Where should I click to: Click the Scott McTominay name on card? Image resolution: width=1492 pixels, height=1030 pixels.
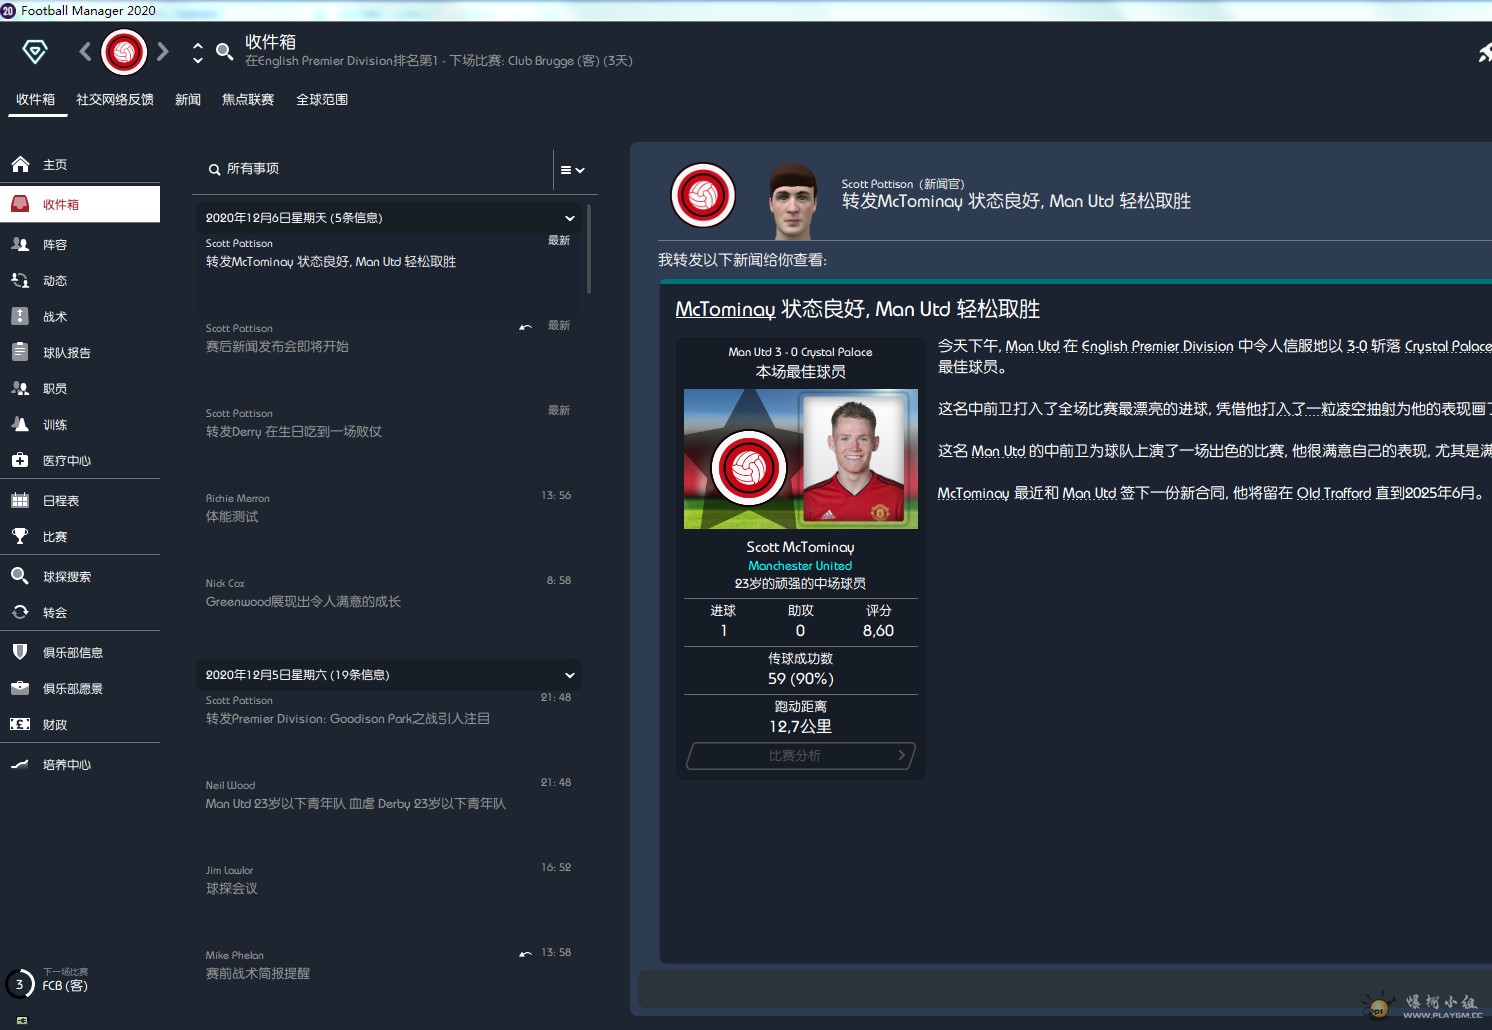[800, 547]
